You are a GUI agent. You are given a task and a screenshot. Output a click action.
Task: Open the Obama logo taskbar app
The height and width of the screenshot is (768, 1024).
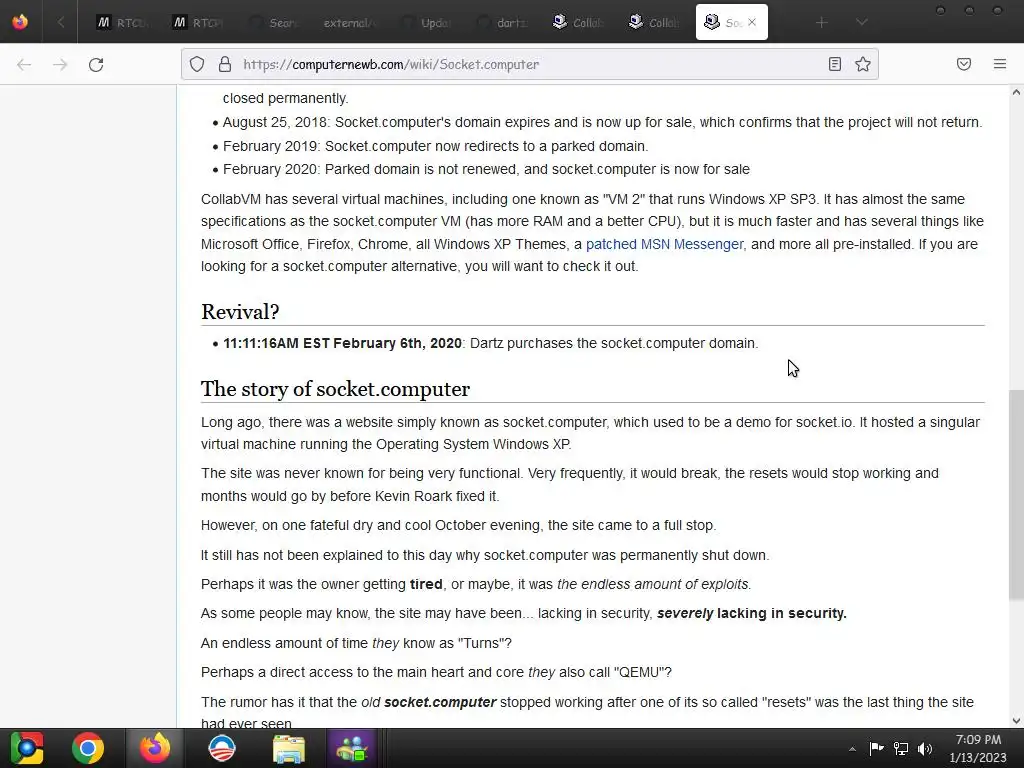[x=221, y=748]
